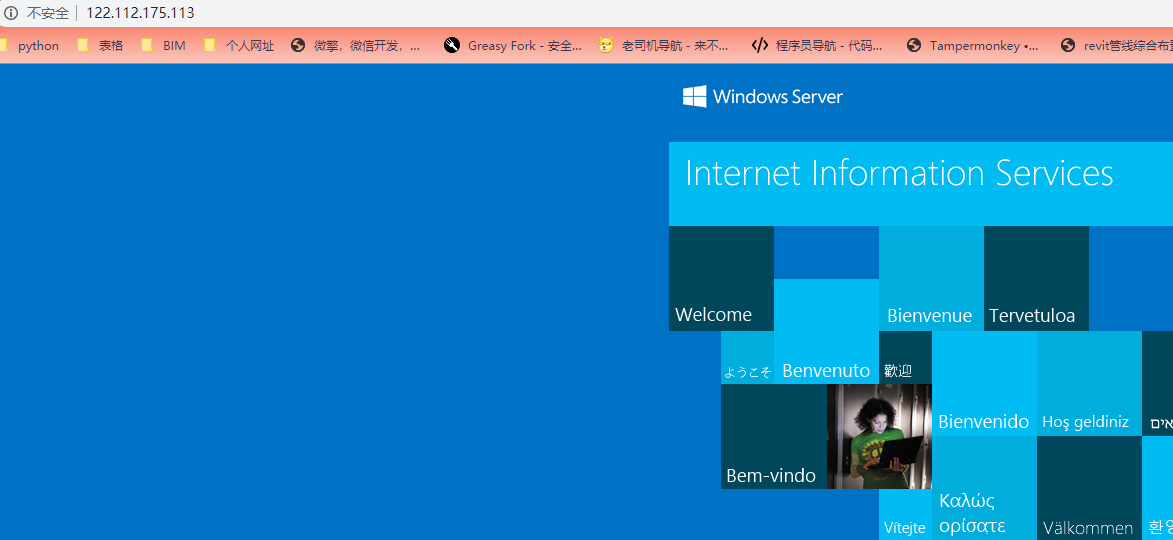
Task: Click the python folder icon
Action: click(x=4, y=46)
